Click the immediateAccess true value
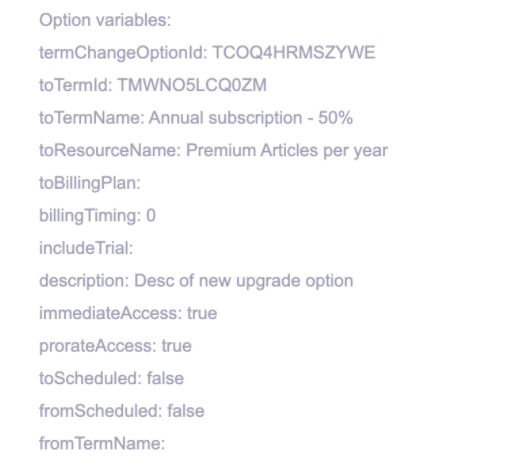510x470 pixels. tap(202, 313)
